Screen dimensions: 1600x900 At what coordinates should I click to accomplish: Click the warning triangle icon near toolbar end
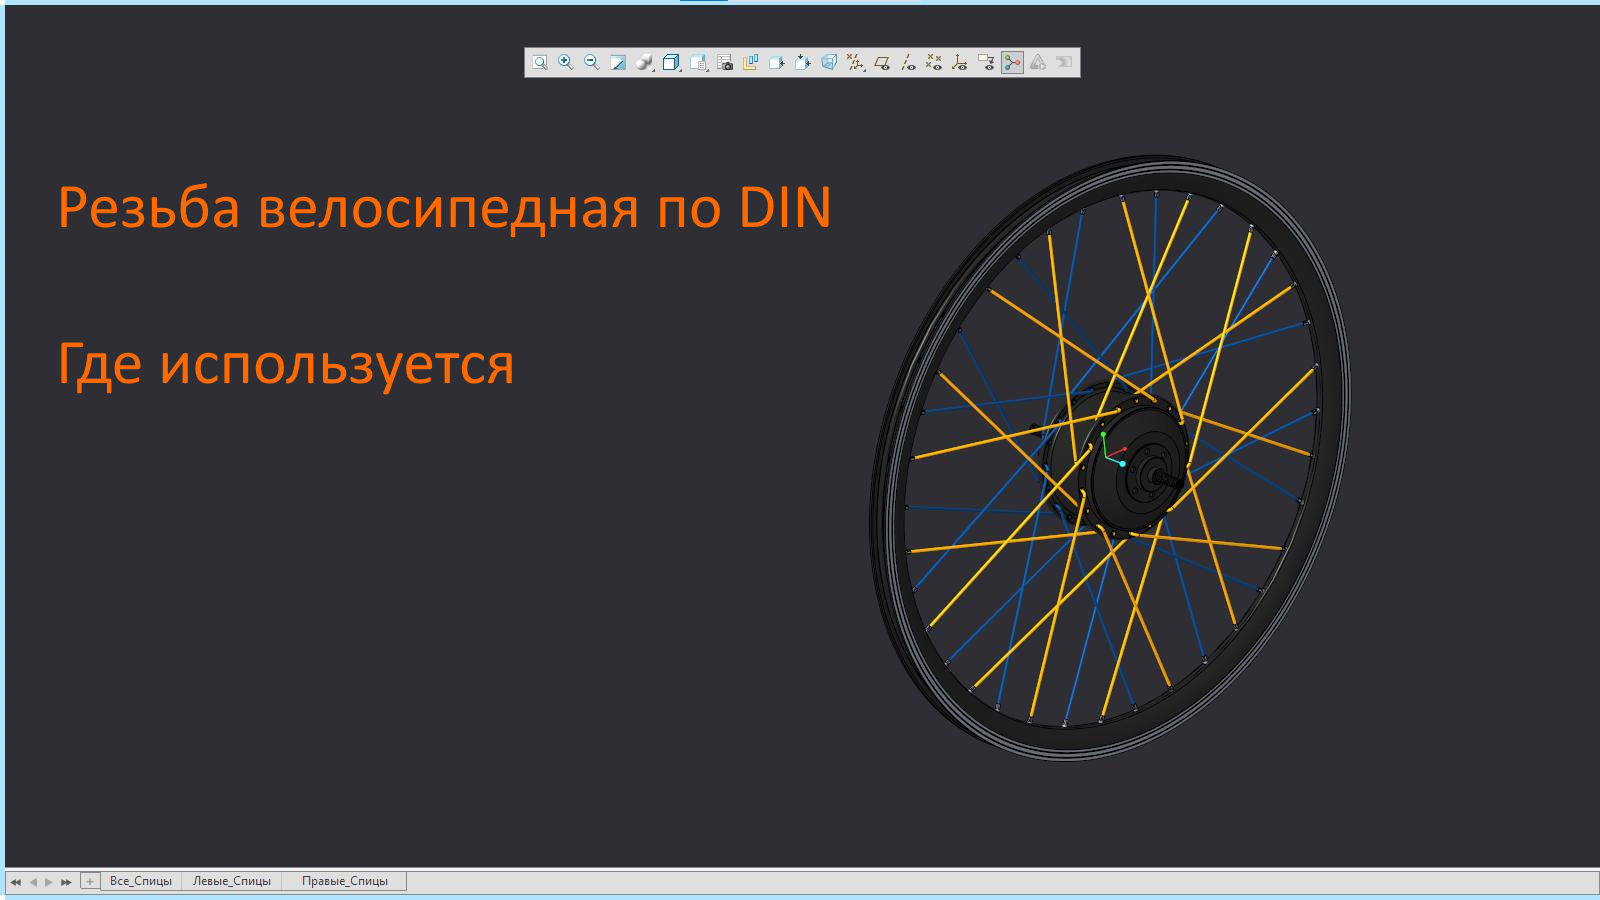1037,63
